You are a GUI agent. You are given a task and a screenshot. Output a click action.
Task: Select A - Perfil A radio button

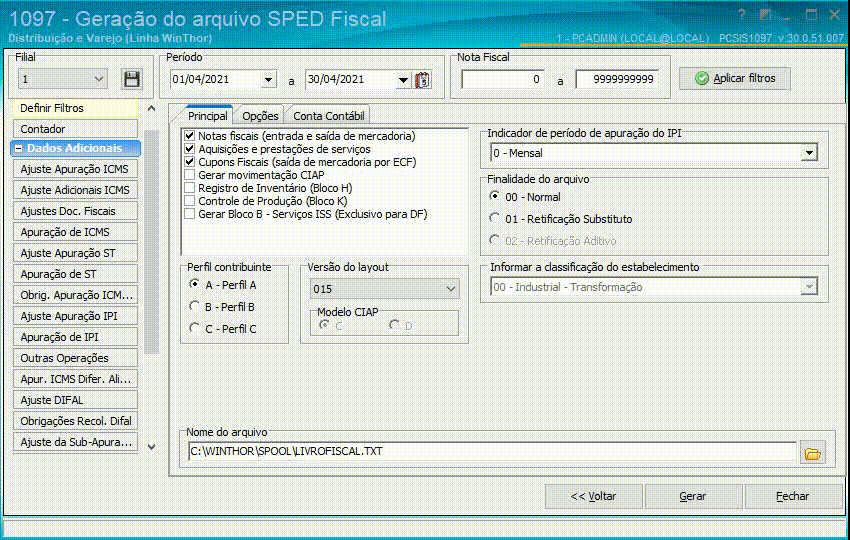pos(194,284)
